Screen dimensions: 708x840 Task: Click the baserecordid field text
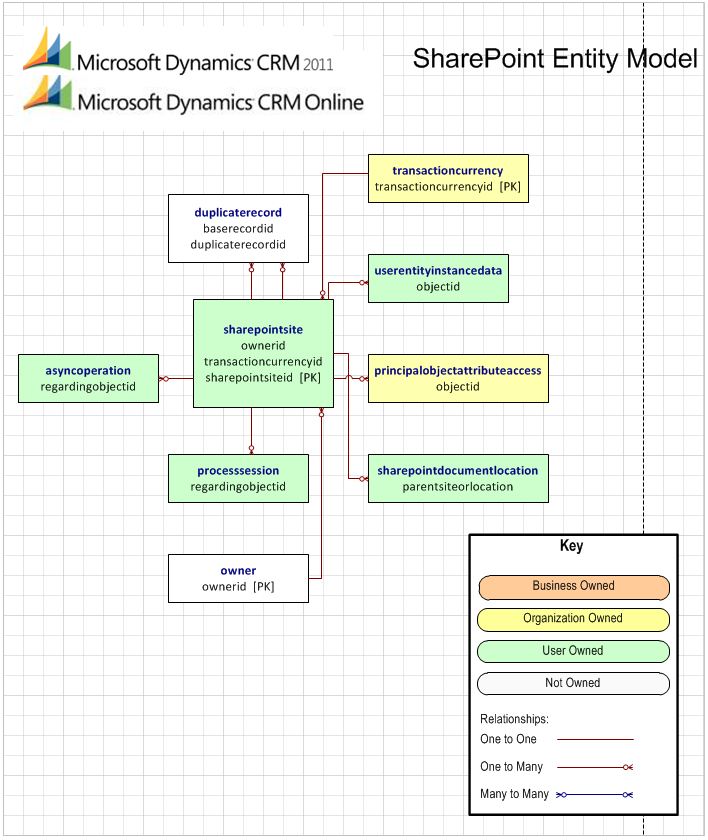[x=238, y=228]
